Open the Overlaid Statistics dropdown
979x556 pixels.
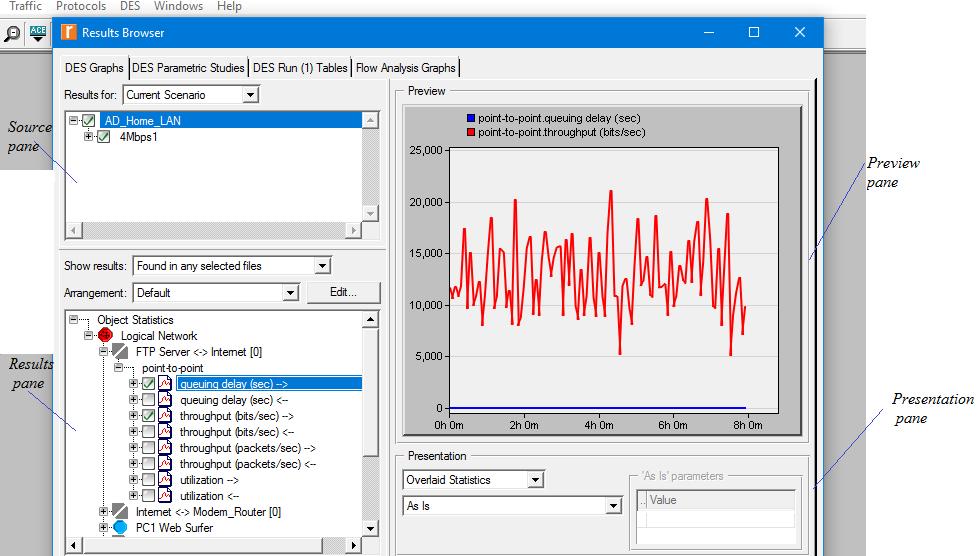click(x=535, y=480)
